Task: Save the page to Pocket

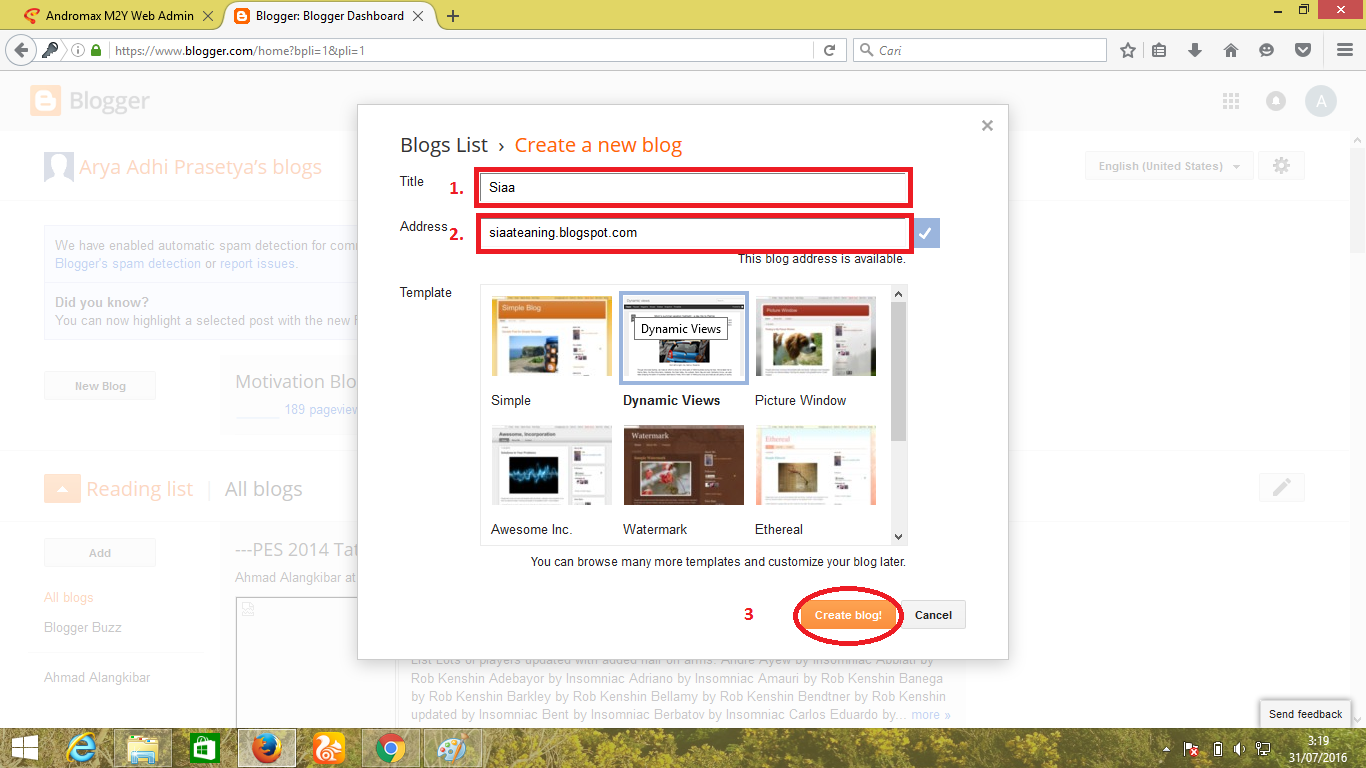Action: coord(1302,49)
